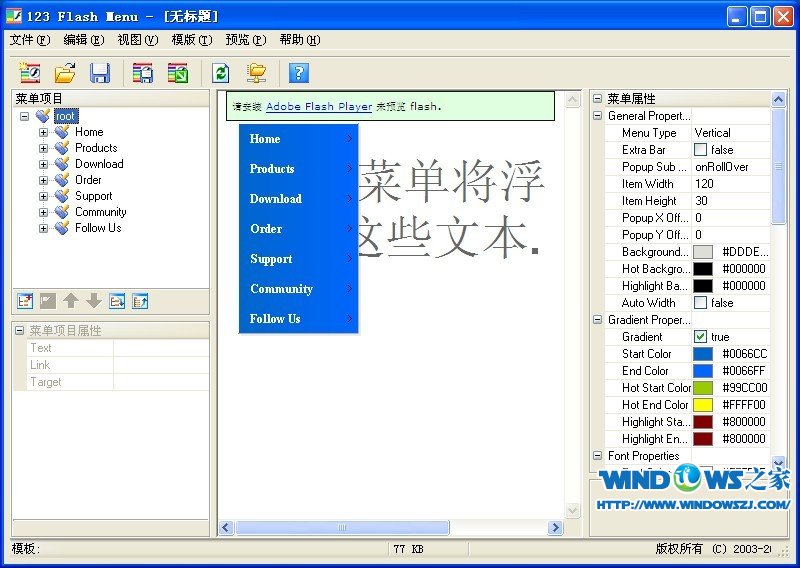Expand the Products tree node

tap(43, 148)
